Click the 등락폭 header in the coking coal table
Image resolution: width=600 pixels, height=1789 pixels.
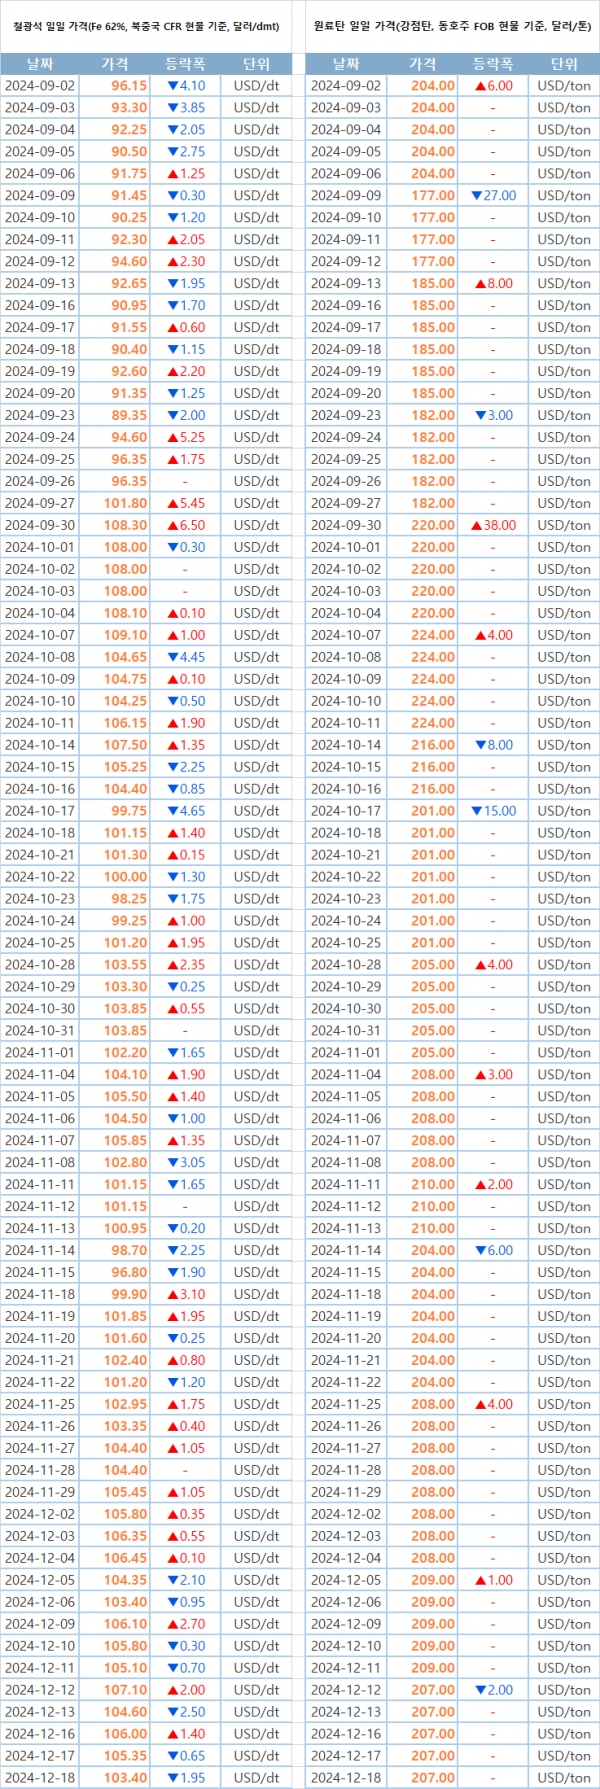click(492, 64)
